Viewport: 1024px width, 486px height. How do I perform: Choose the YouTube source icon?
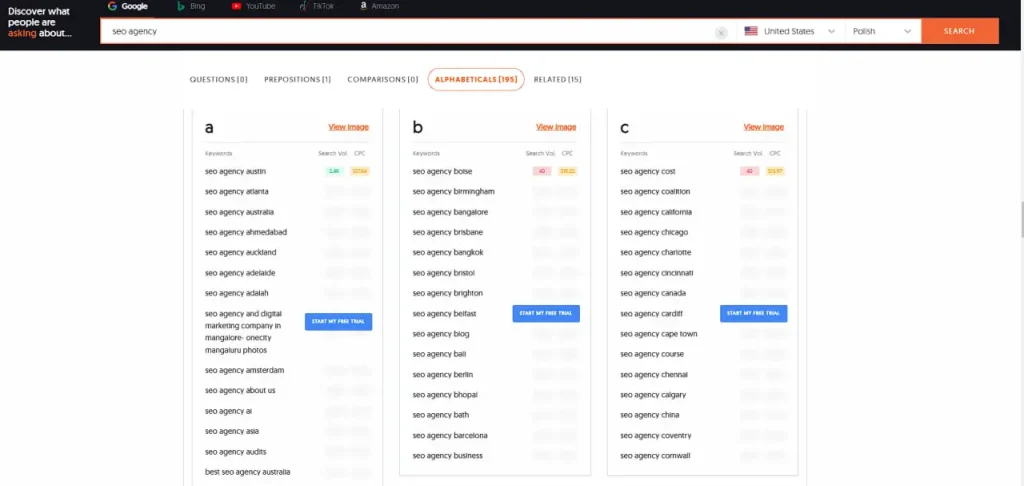pyautogui.click(x=236, y=6)
